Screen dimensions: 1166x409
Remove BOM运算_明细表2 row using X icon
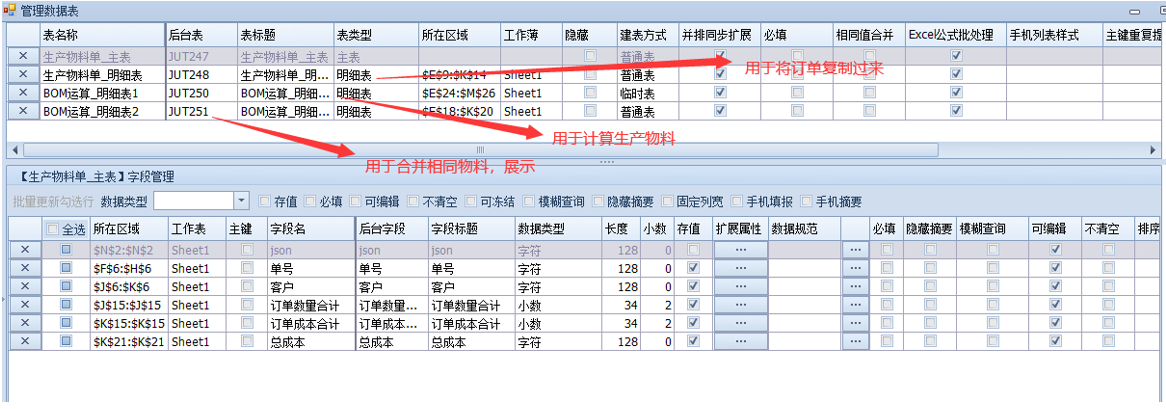click(24, 111)
